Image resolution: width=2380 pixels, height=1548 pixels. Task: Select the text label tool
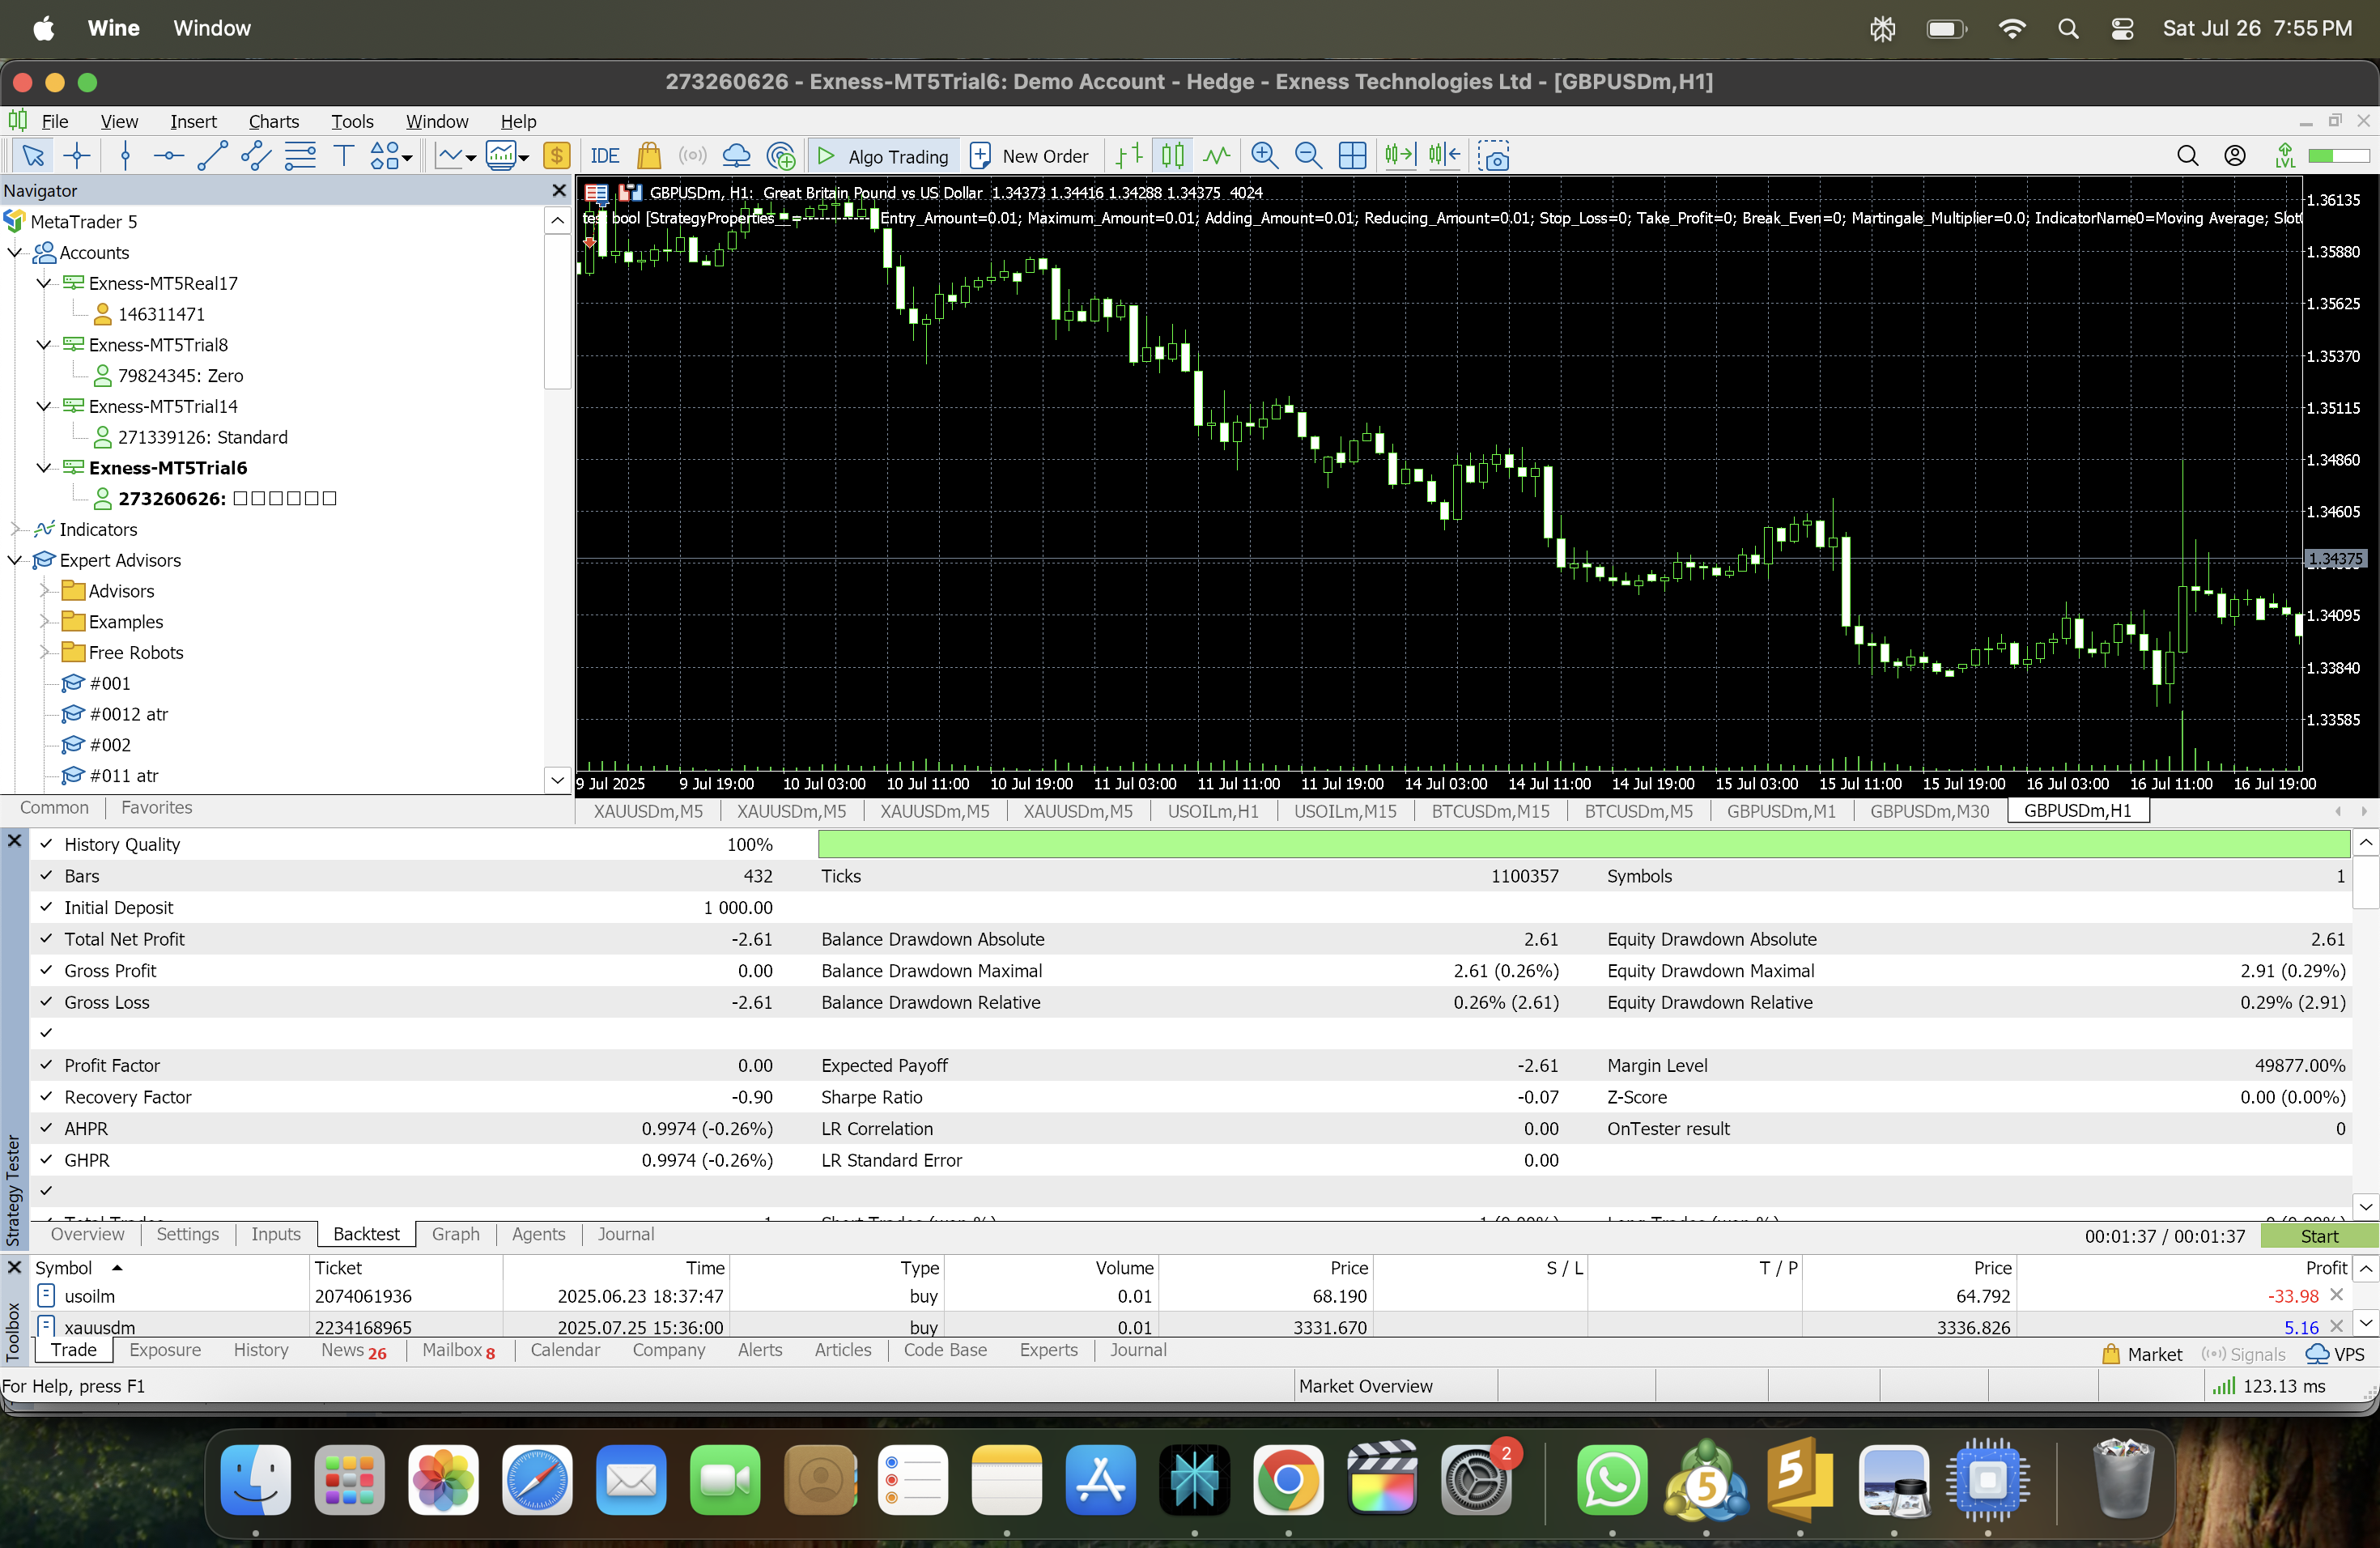pyautogui.click(x=343, y=156)
